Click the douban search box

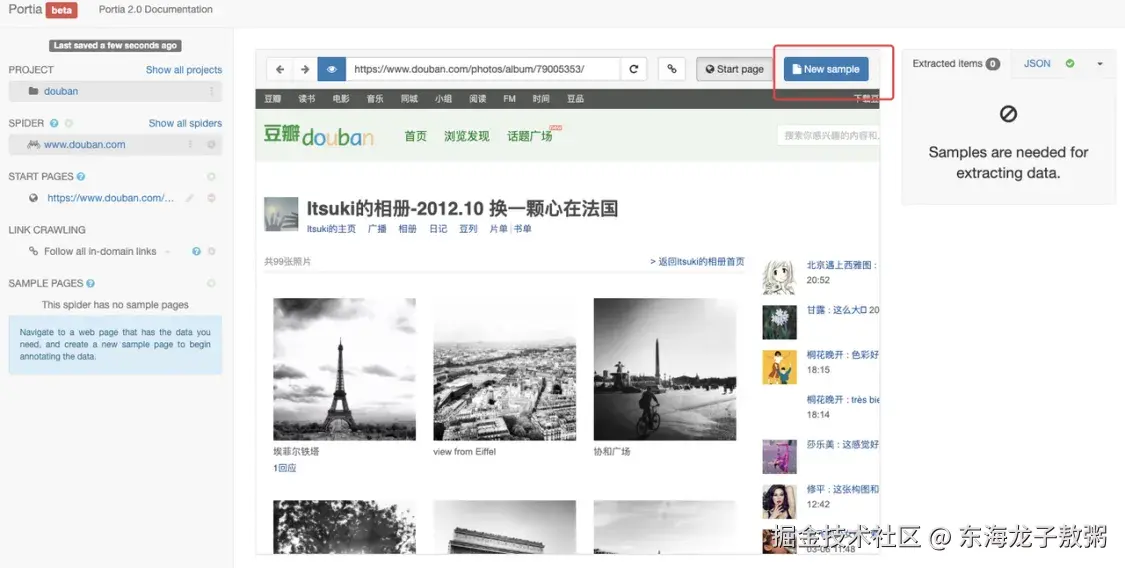click(x=828, y=136)
